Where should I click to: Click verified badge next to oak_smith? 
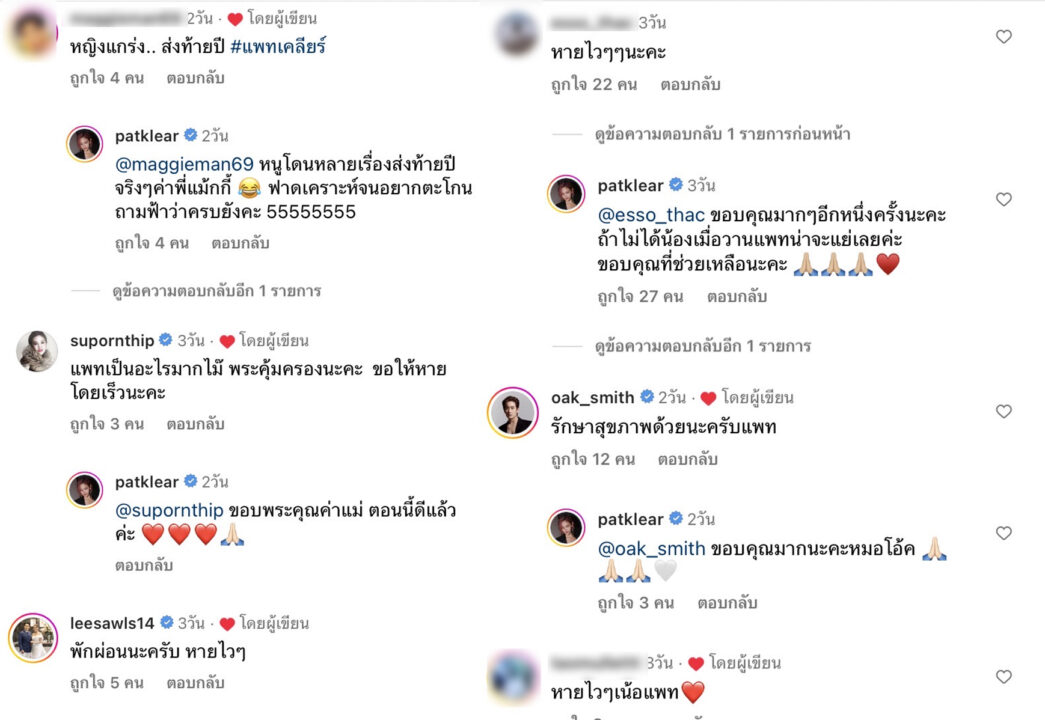tap(646, 397)
